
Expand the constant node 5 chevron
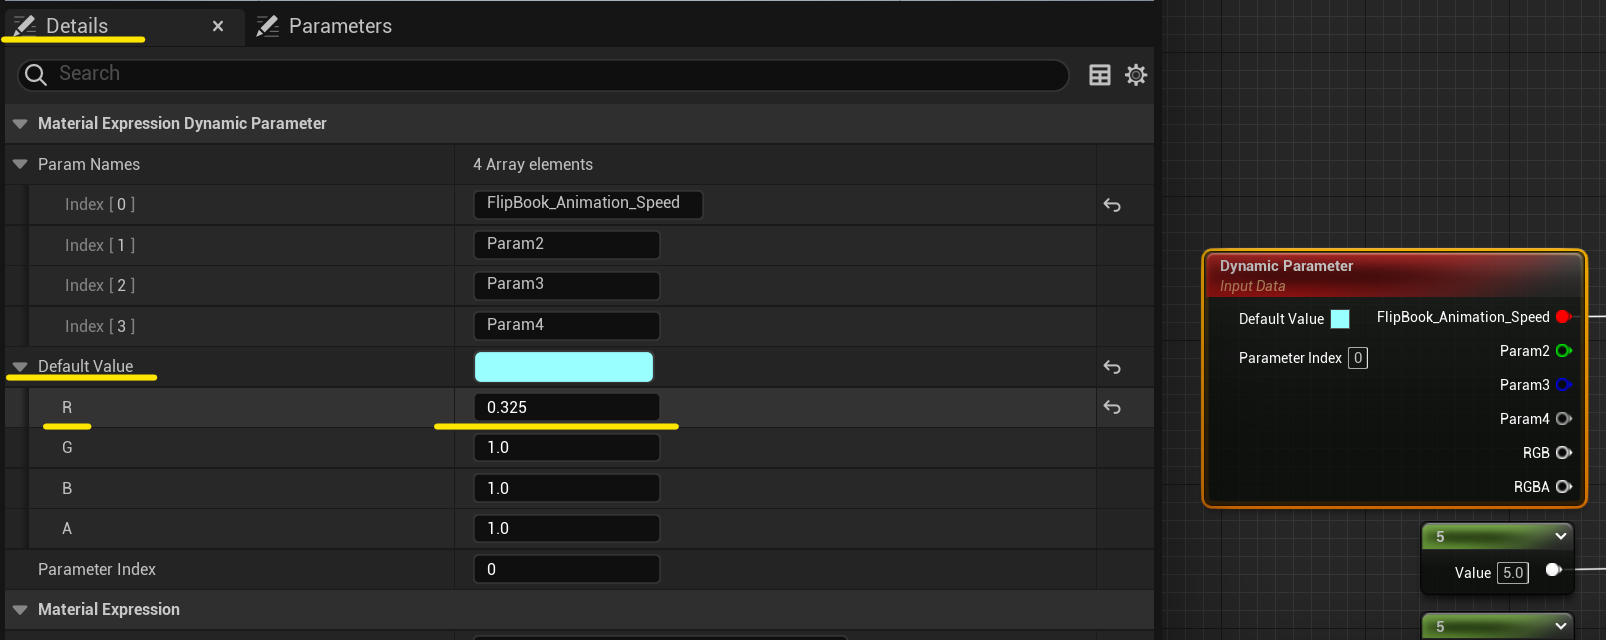pyautogui.click(x=1560, y=537)
